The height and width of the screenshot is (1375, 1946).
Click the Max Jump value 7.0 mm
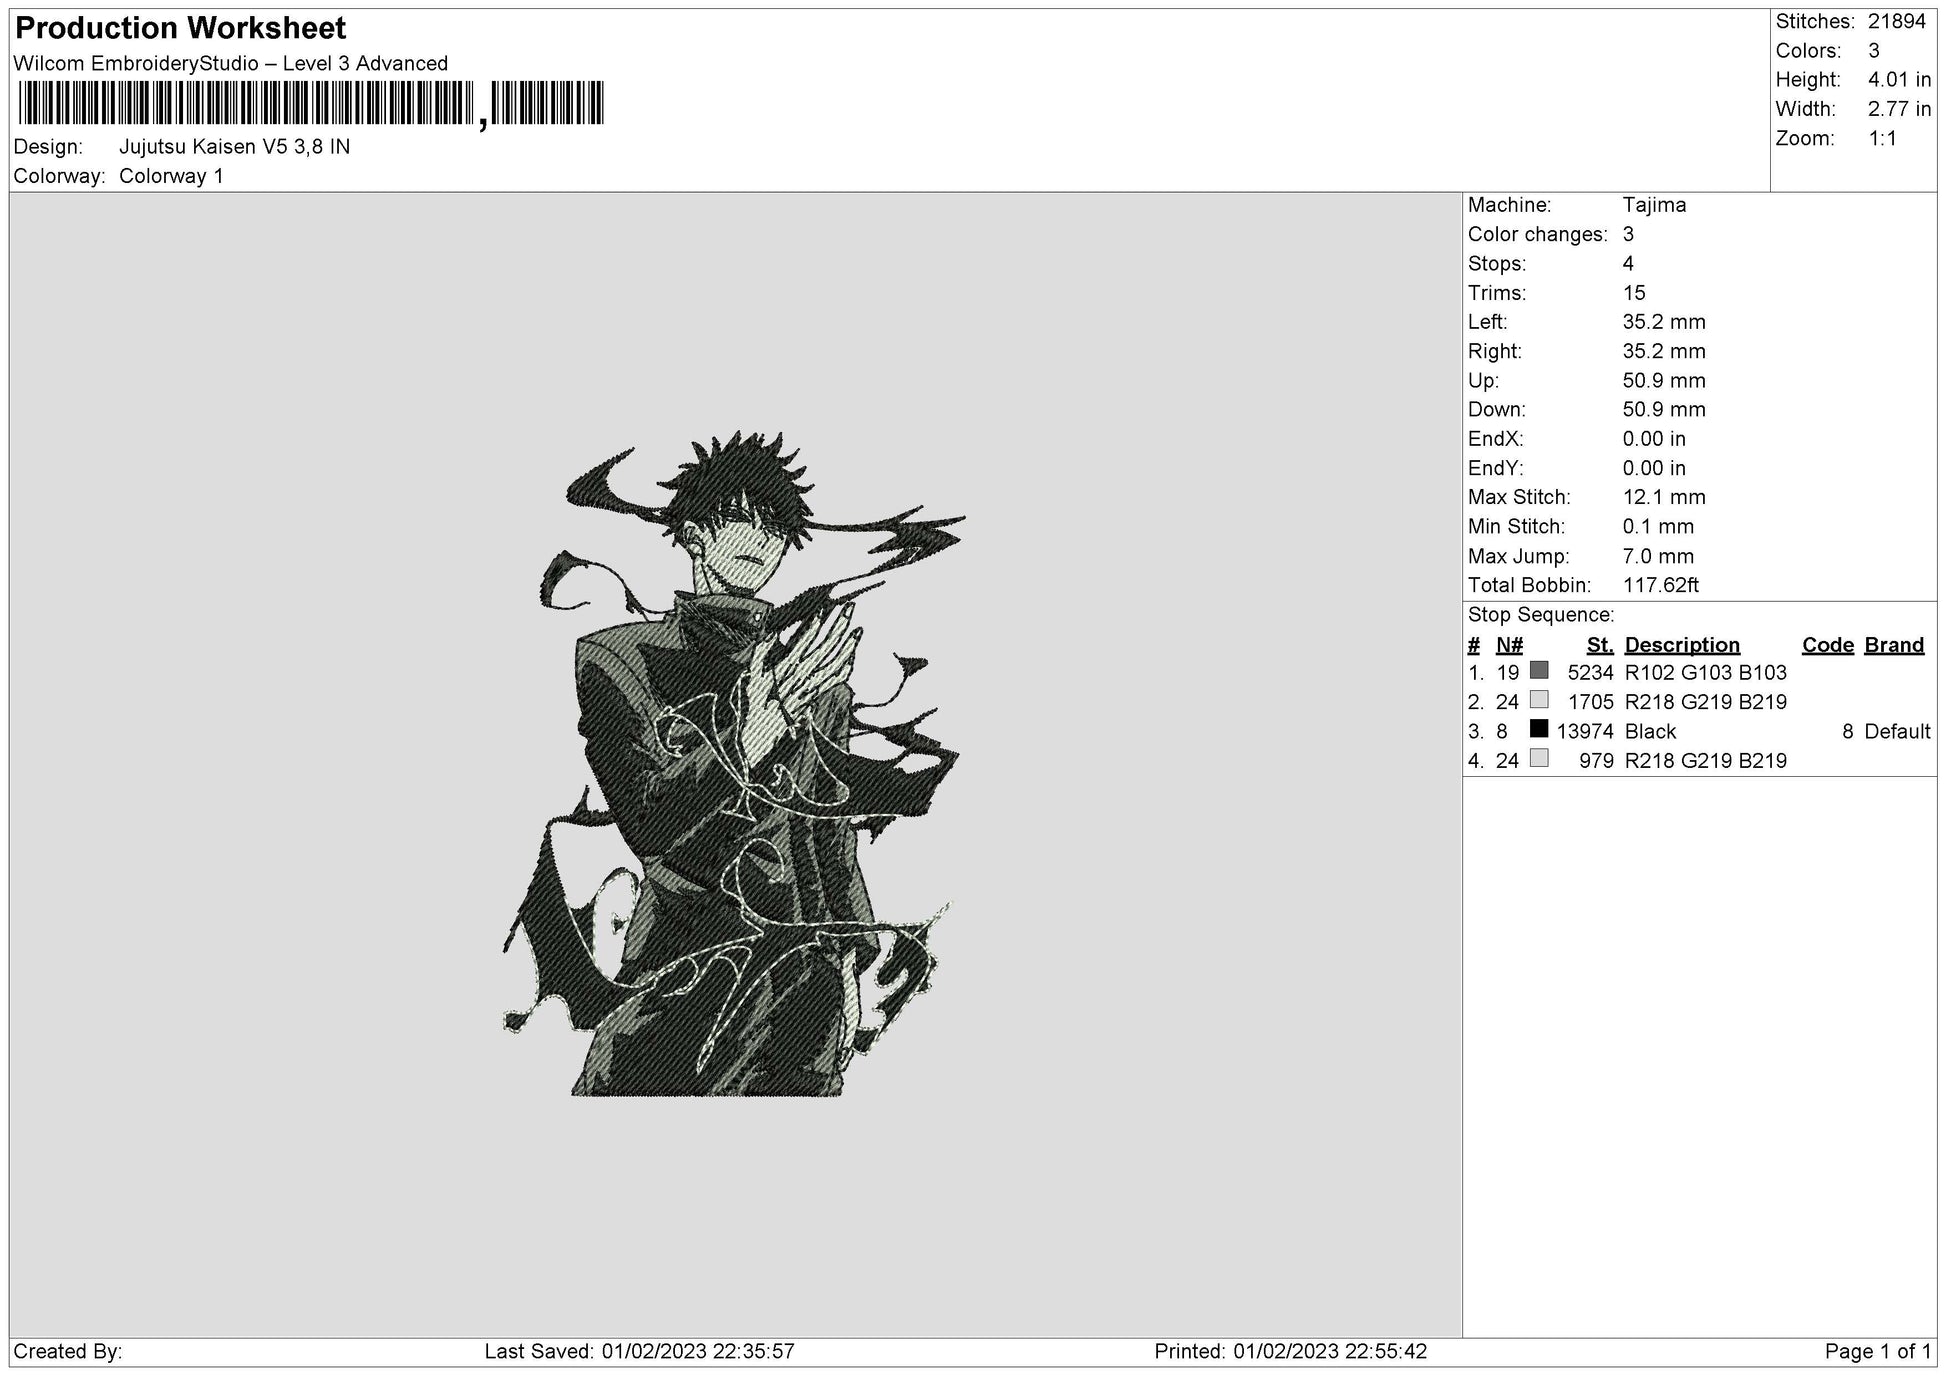tap(1658, 557)
